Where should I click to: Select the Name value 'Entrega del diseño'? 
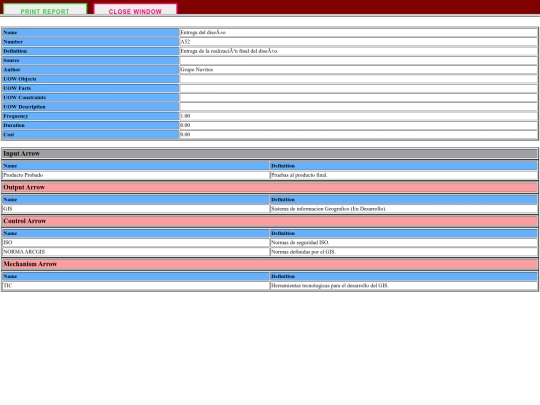point(203,32)
